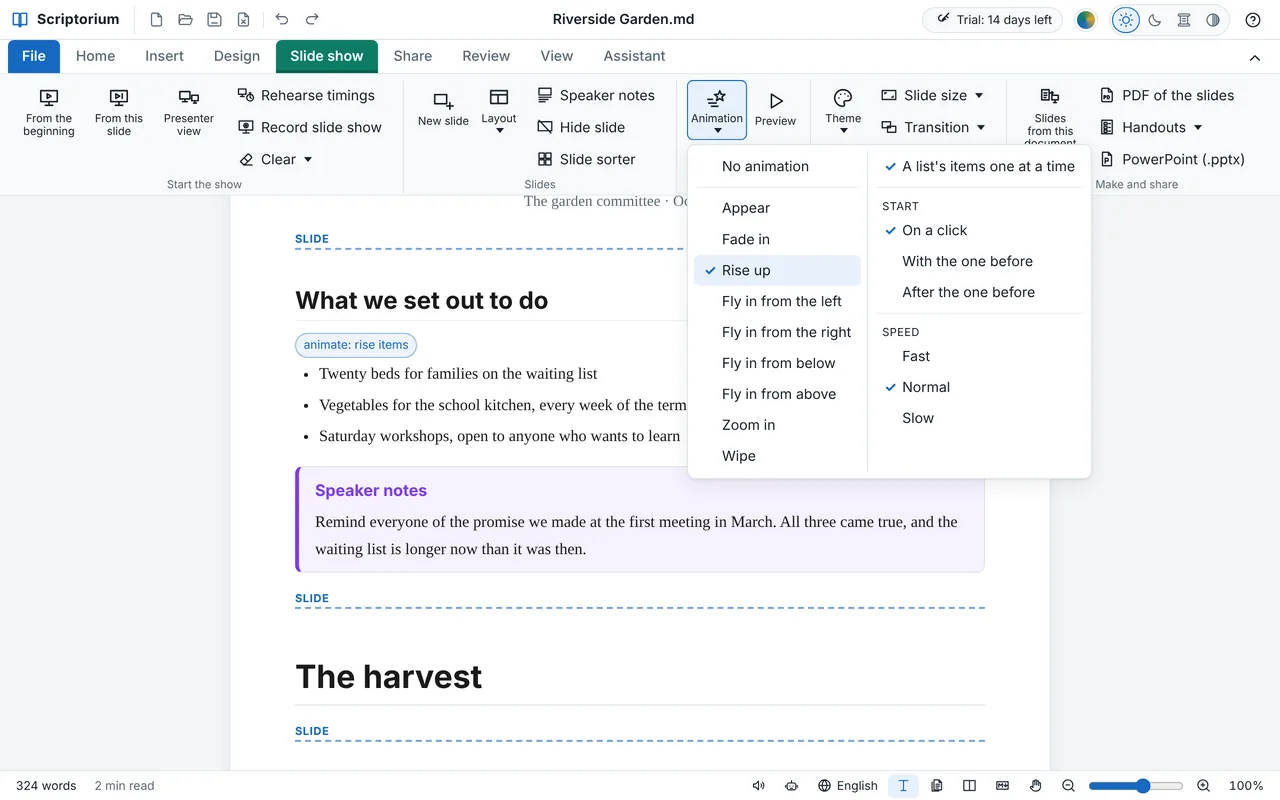The image size is (1280, 800).
Task: Open Presenter view
Action: [189, 112]
